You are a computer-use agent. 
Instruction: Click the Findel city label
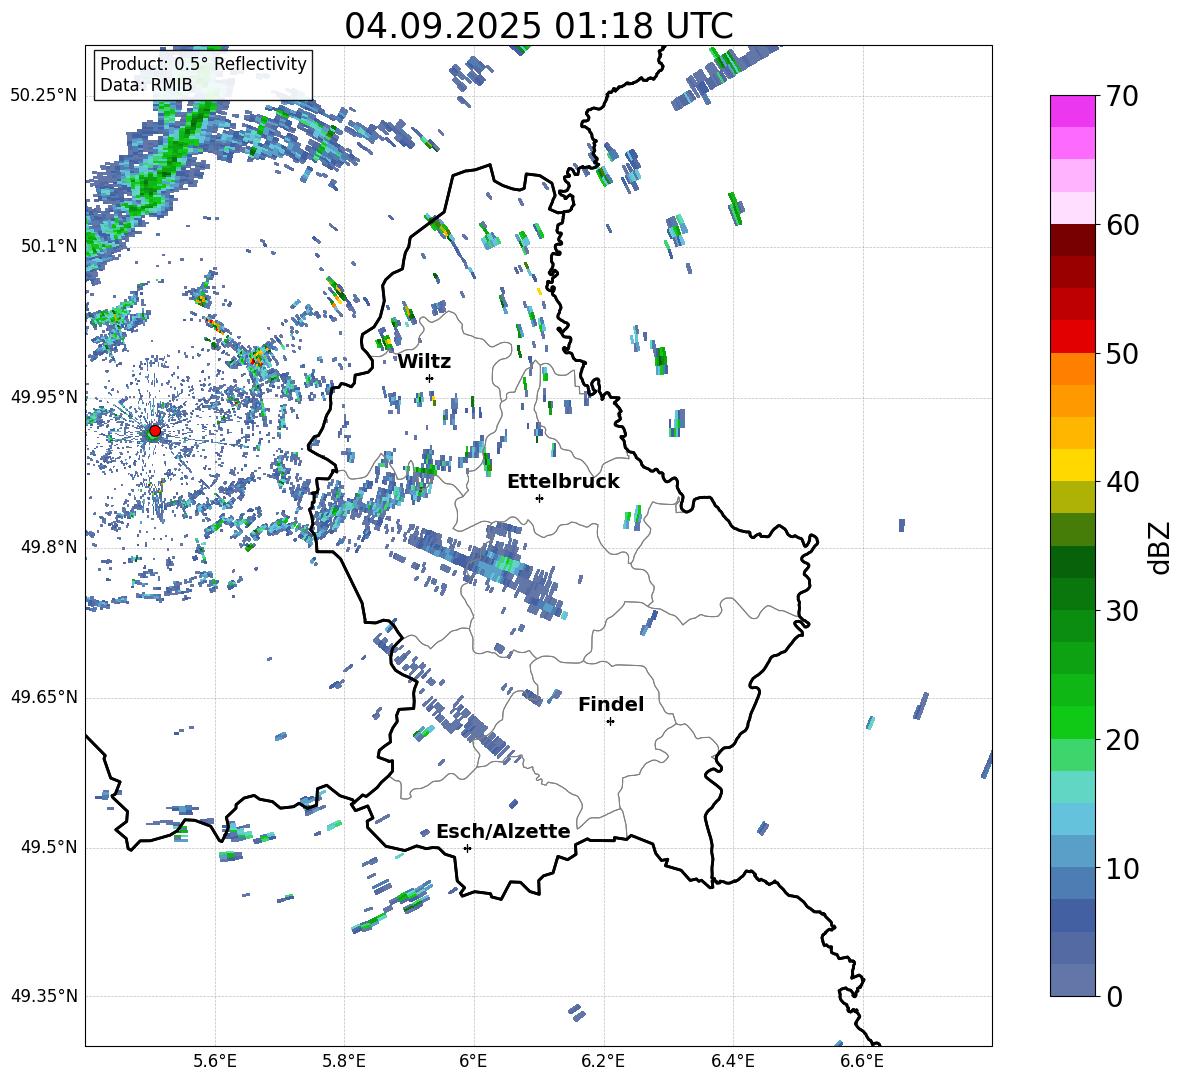click(611, 704)
